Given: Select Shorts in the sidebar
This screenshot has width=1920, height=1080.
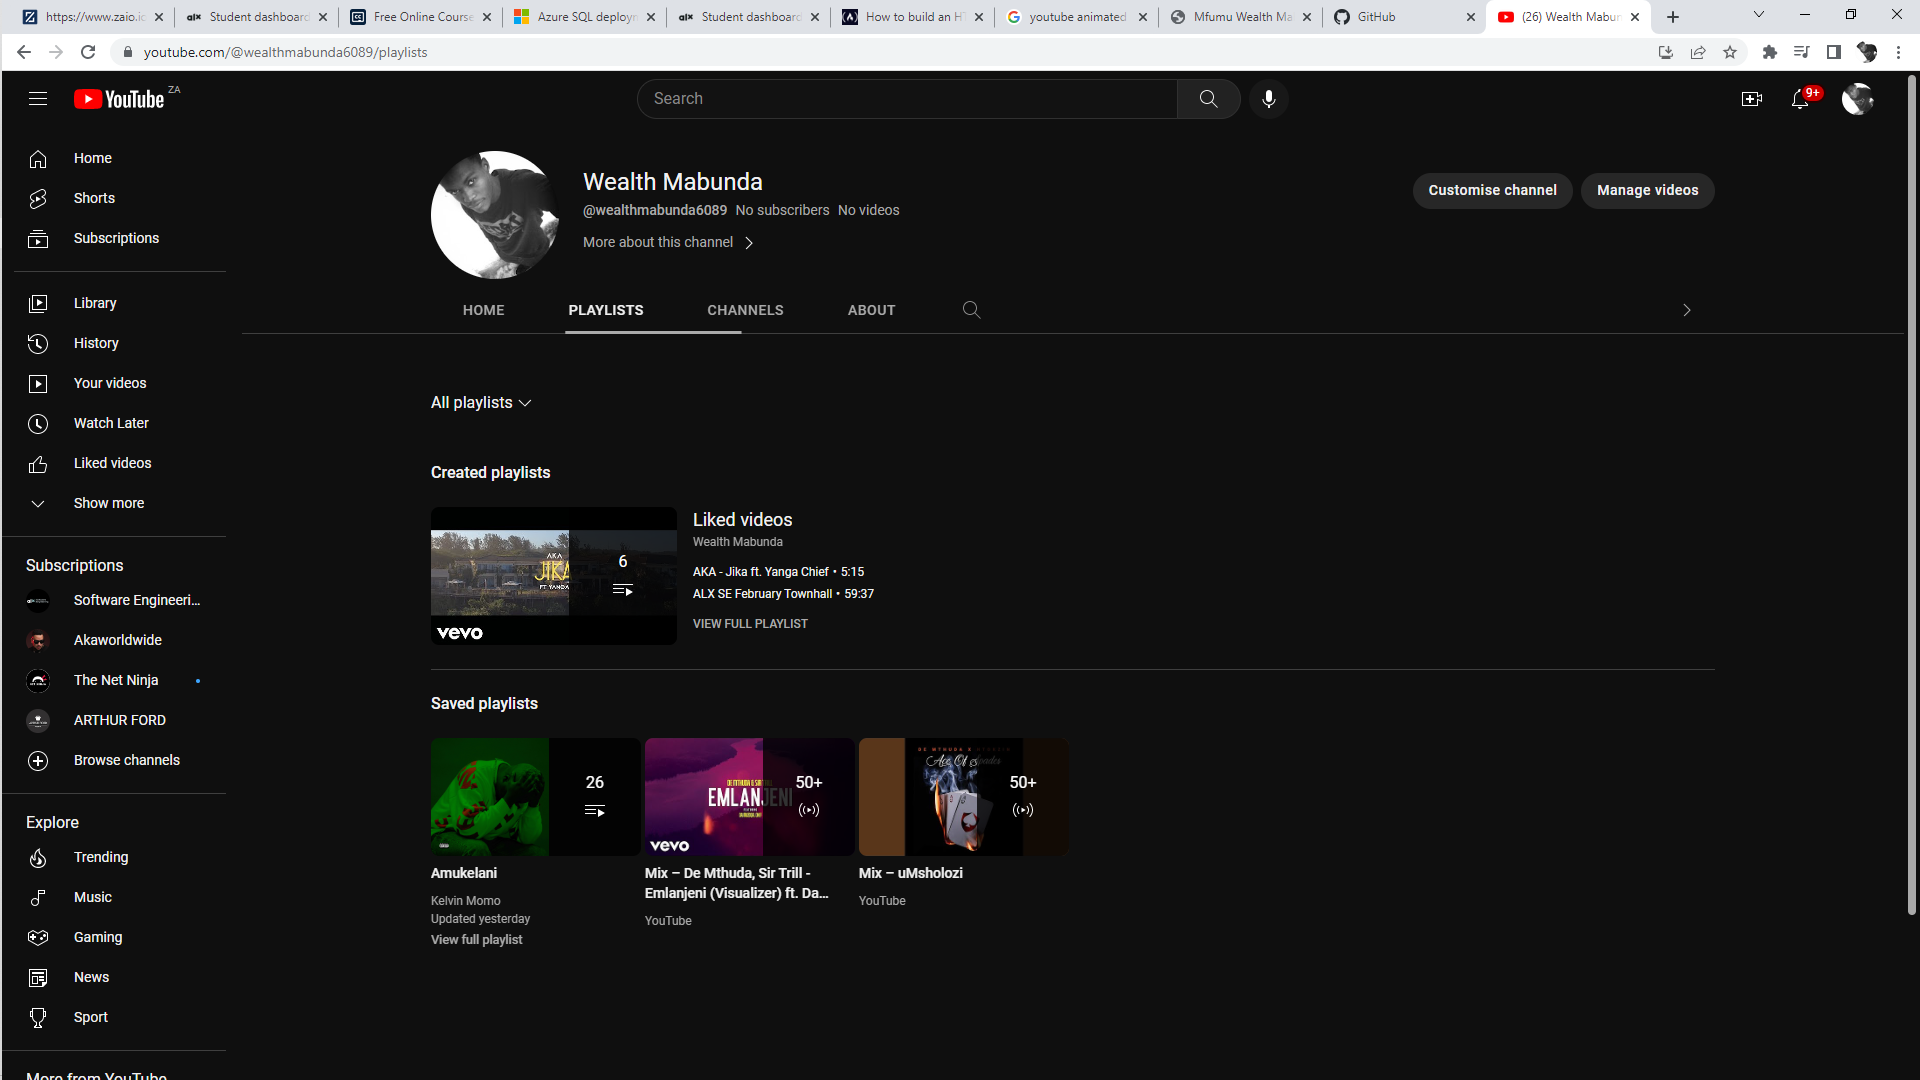Looking at the screenshot, I should (x=93, y=198).
